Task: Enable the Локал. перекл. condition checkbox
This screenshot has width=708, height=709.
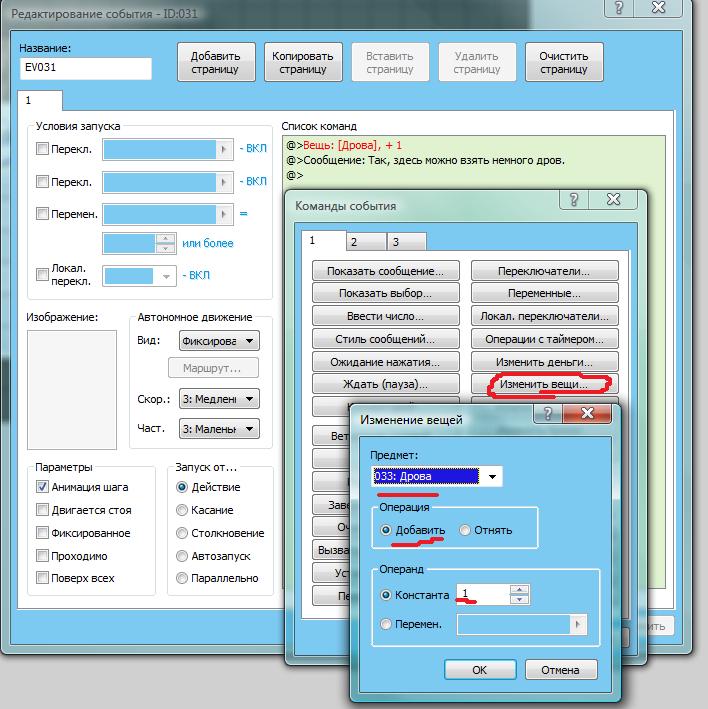Action: (x=42, y=275)
